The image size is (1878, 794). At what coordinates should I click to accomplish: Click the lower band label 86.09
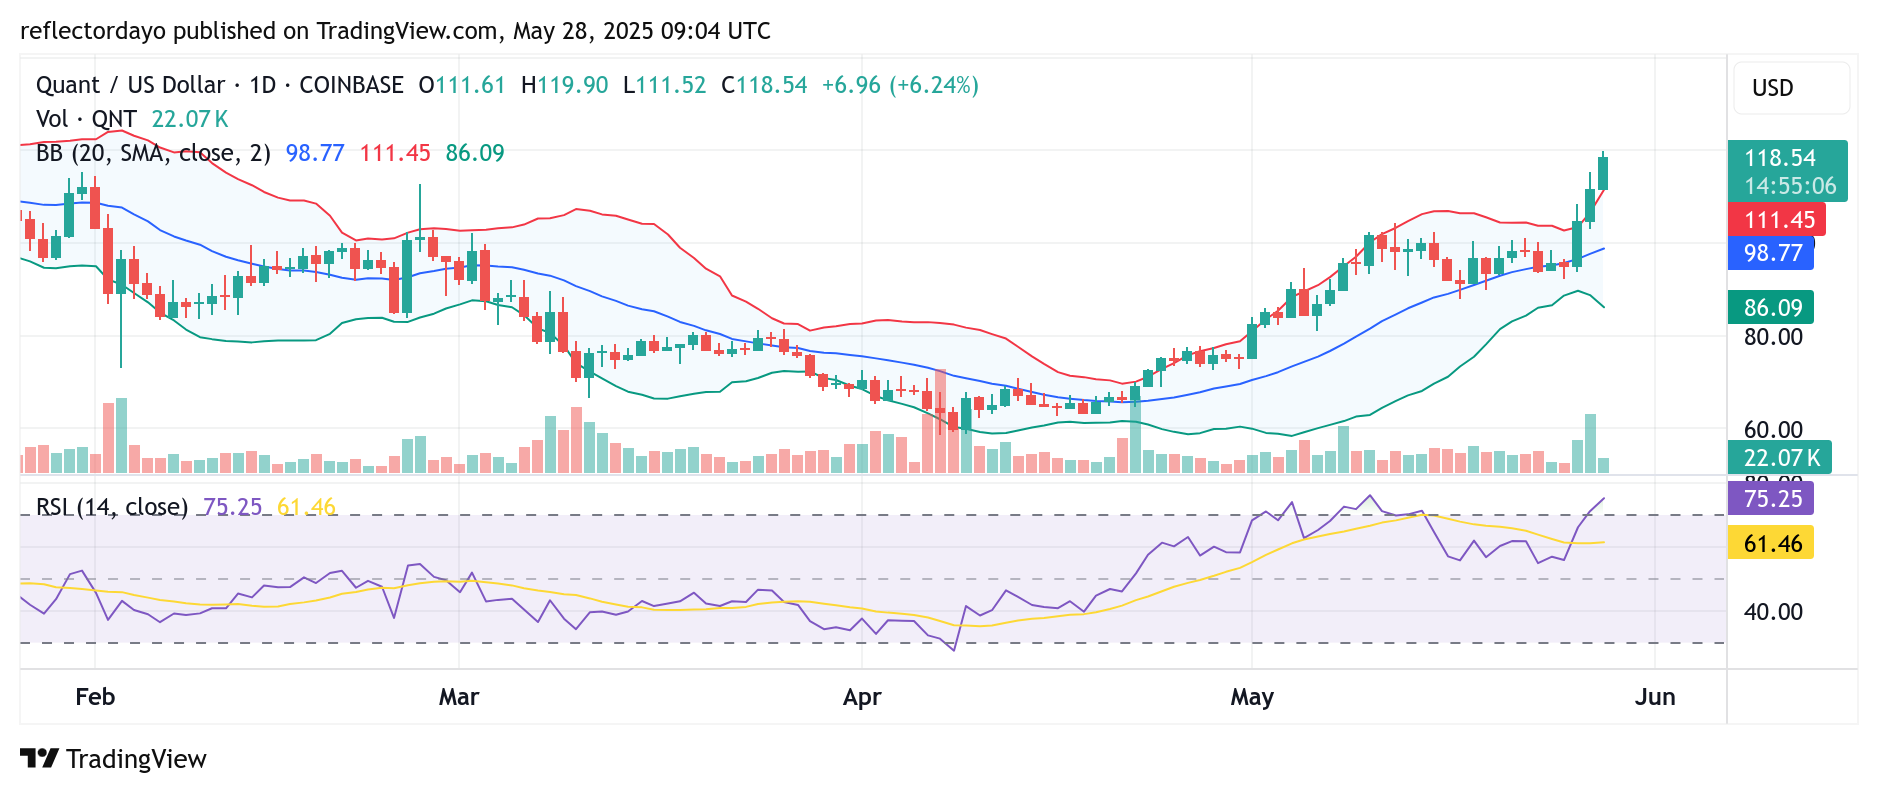coord(1772,308)
